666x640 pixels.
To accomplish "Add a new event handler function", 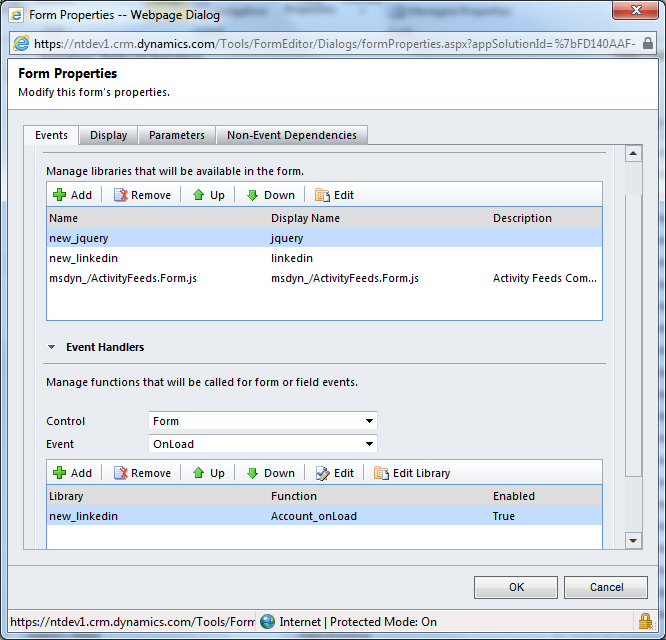I will click(72, 473).
